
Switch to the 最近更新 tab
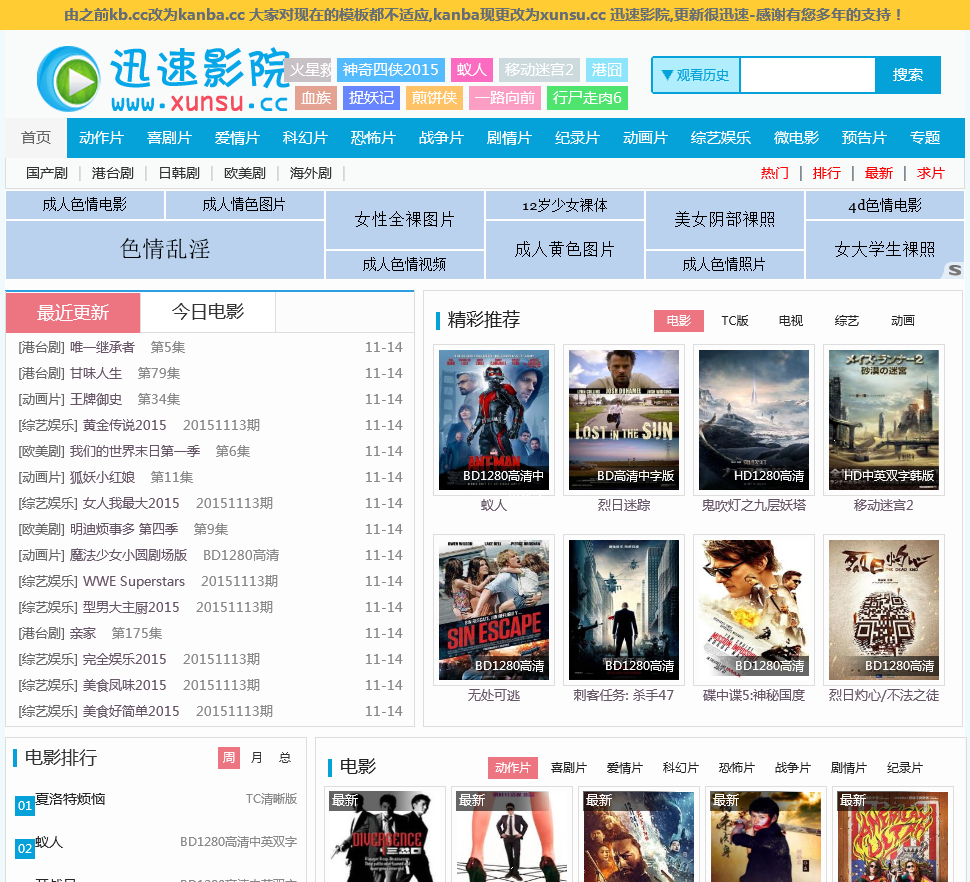[73, 312]
